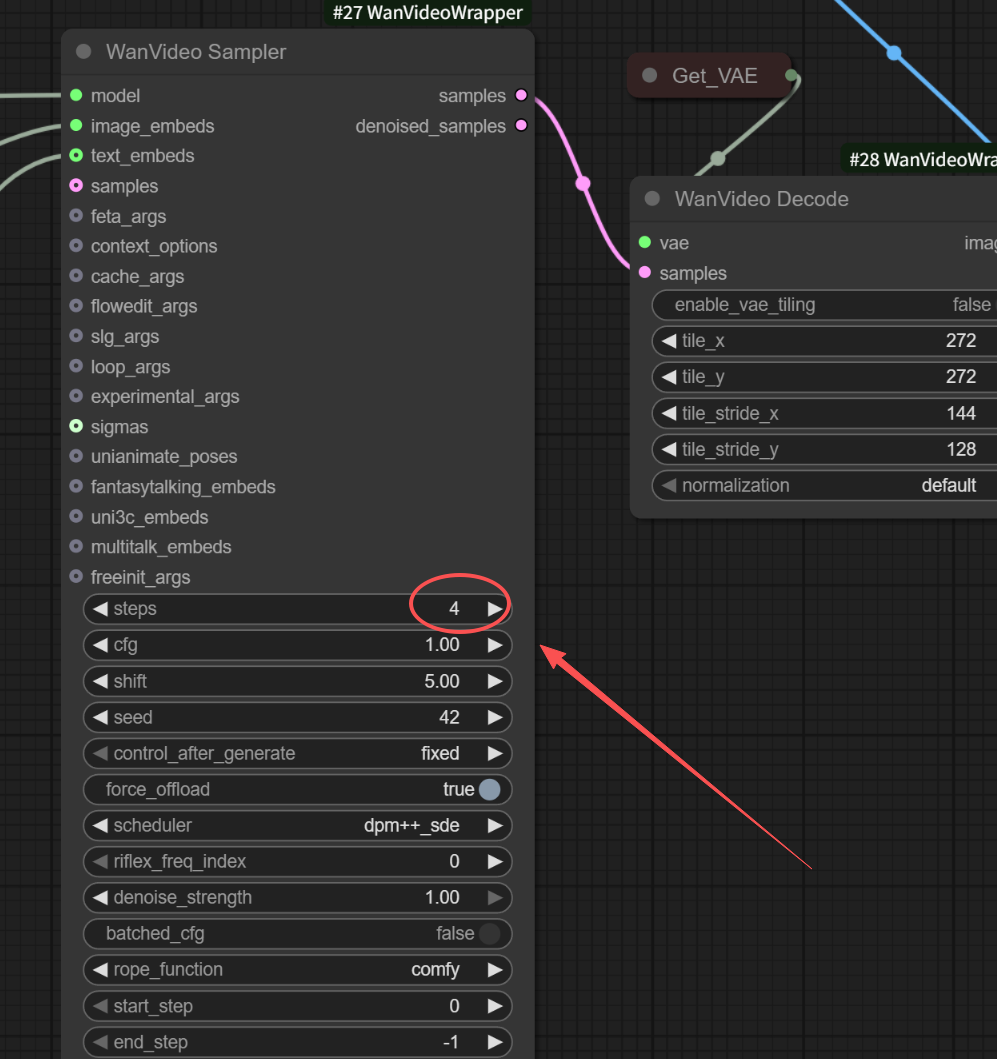The width and height of the screenshot is (997, 1059).
Task: Increase end_step with right arrow
Action: [495, 1042]
